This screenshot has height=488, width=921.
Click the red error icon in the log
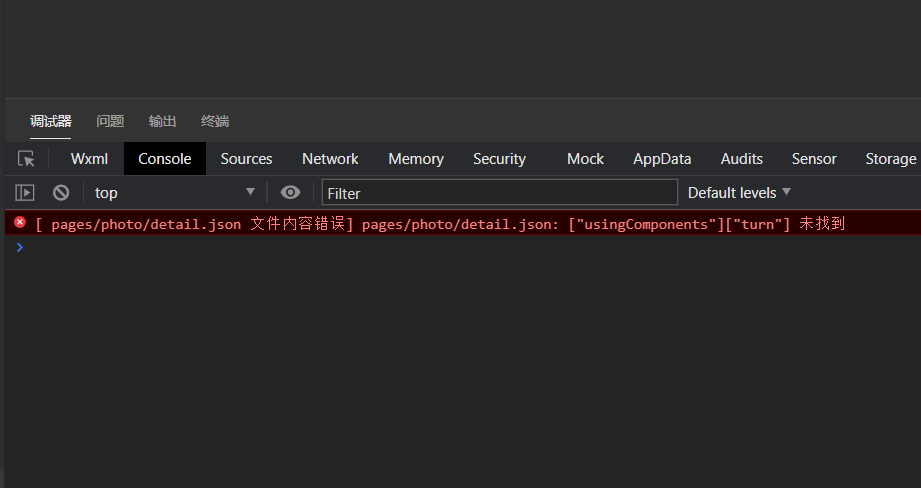point(20,223)
